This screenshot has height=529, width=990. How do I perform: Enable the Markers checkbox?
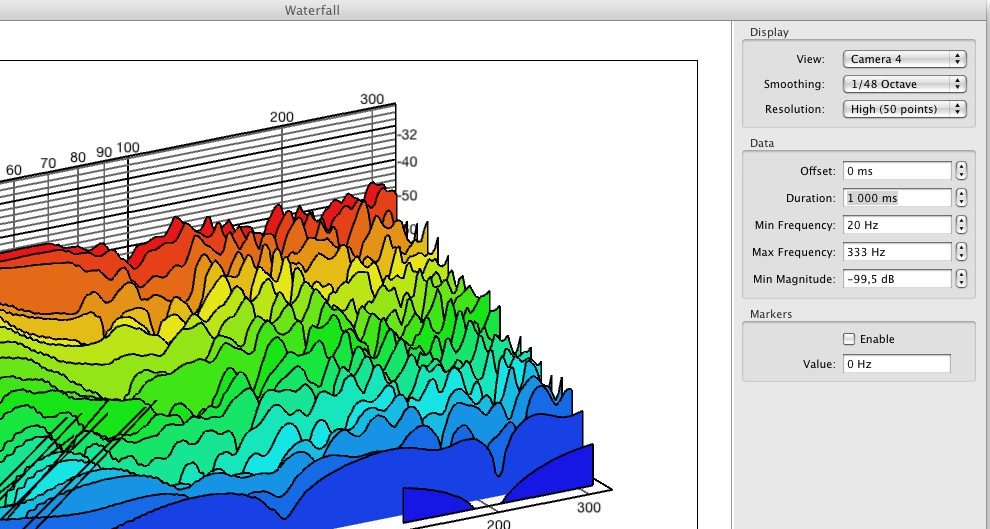coord(850,339)
